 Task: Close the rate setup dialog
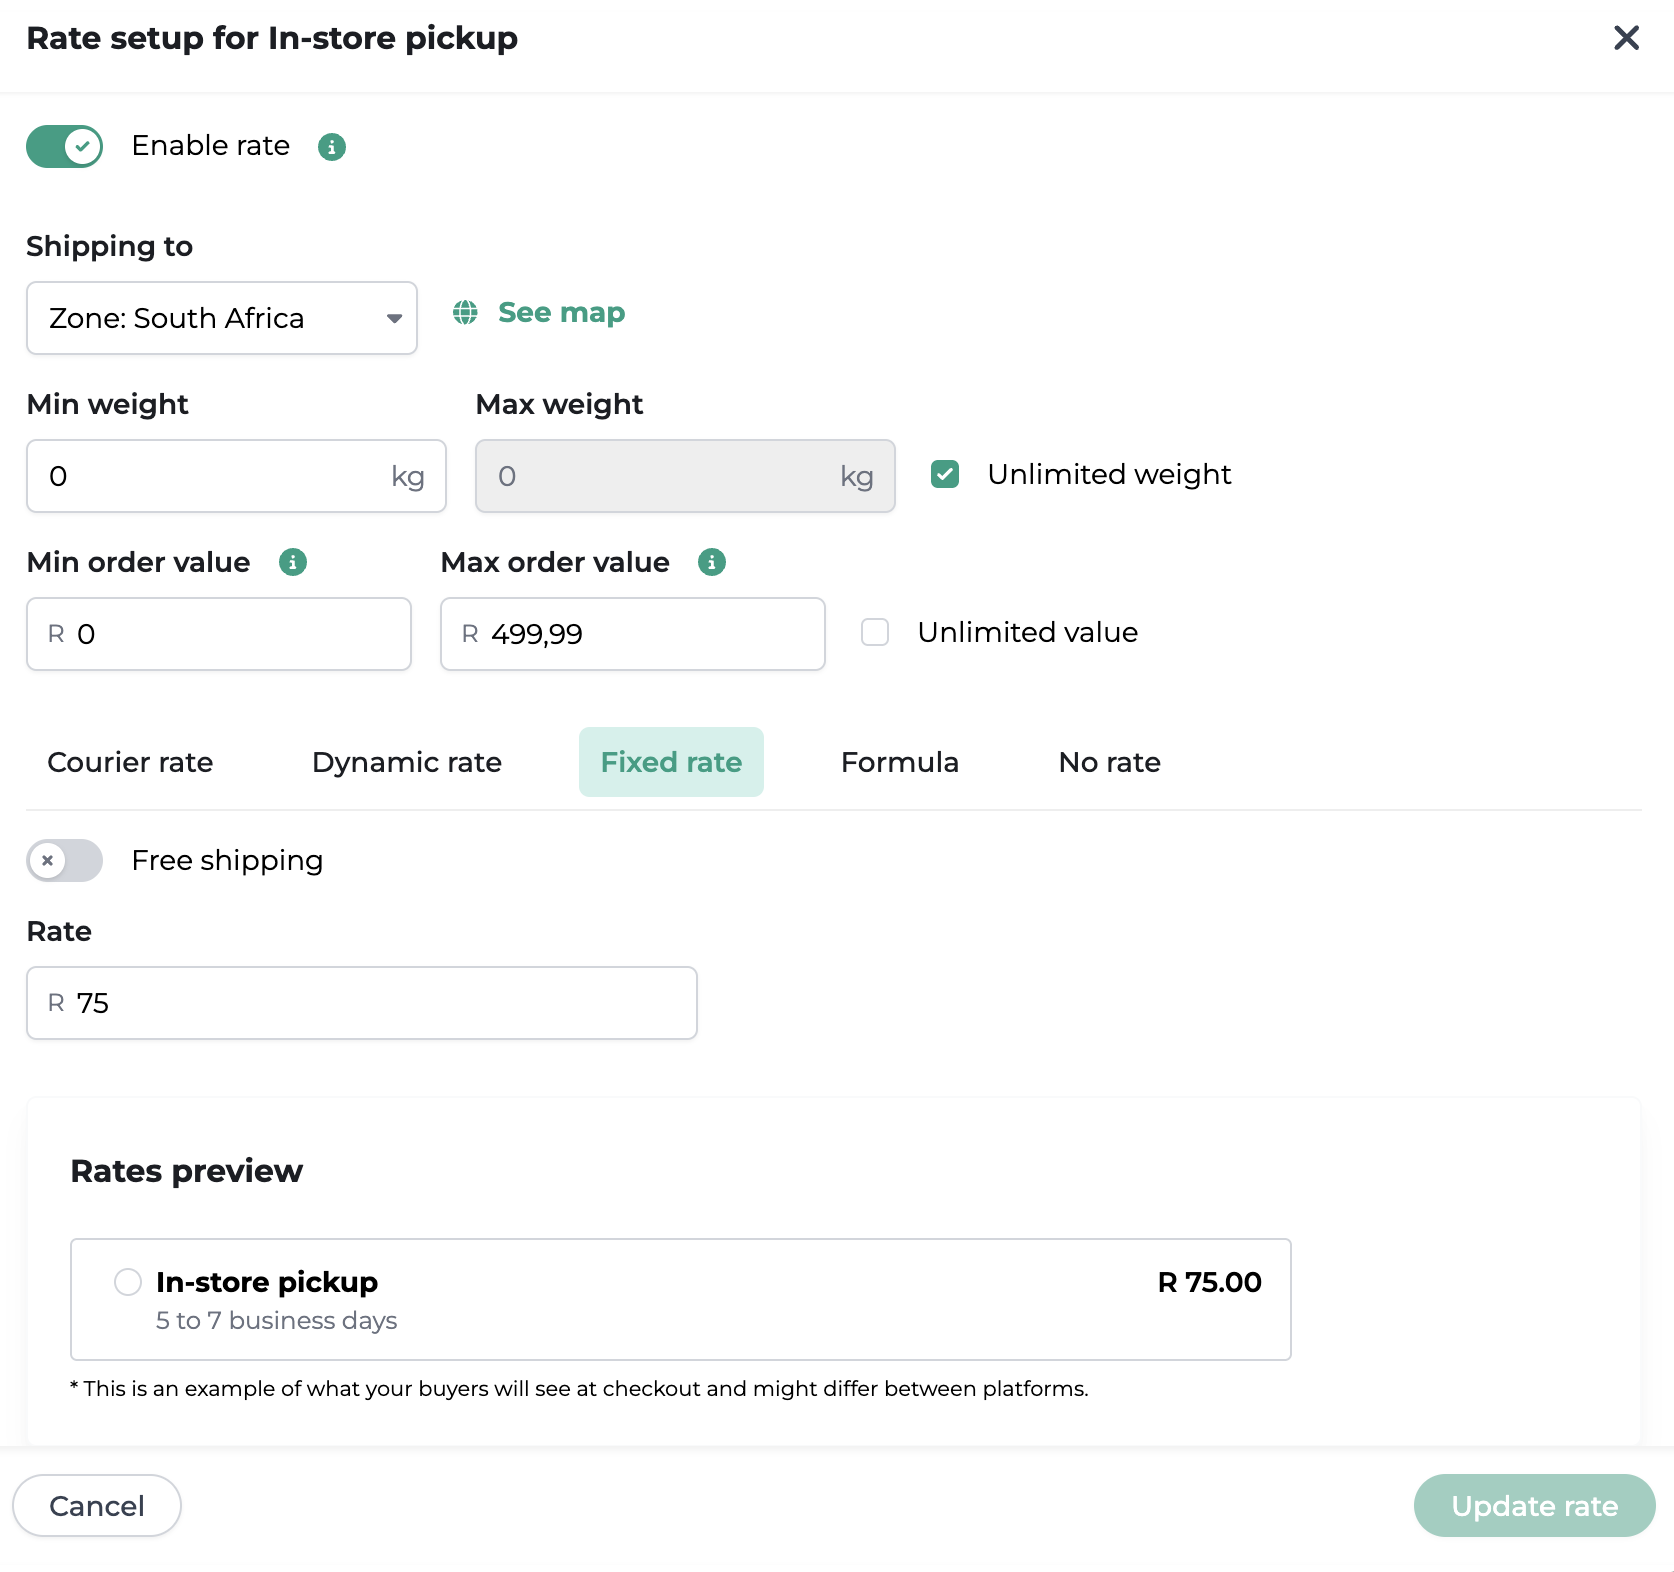pyautogui.click(x=1626, y=38)
